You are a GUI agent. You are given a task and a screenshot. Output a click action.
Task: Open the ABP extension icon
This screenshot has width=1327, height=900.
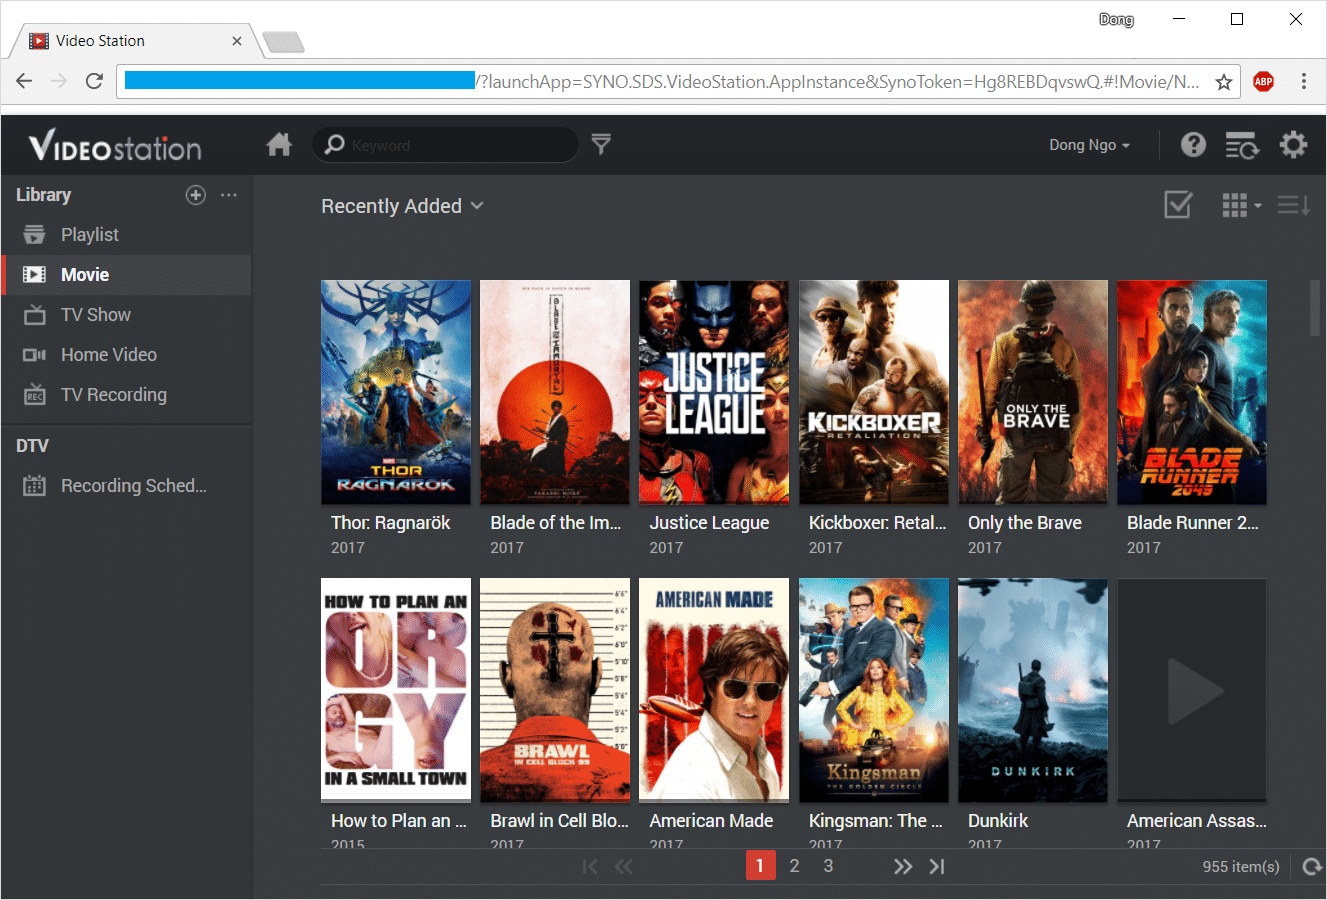click(x=1264, y=82)
